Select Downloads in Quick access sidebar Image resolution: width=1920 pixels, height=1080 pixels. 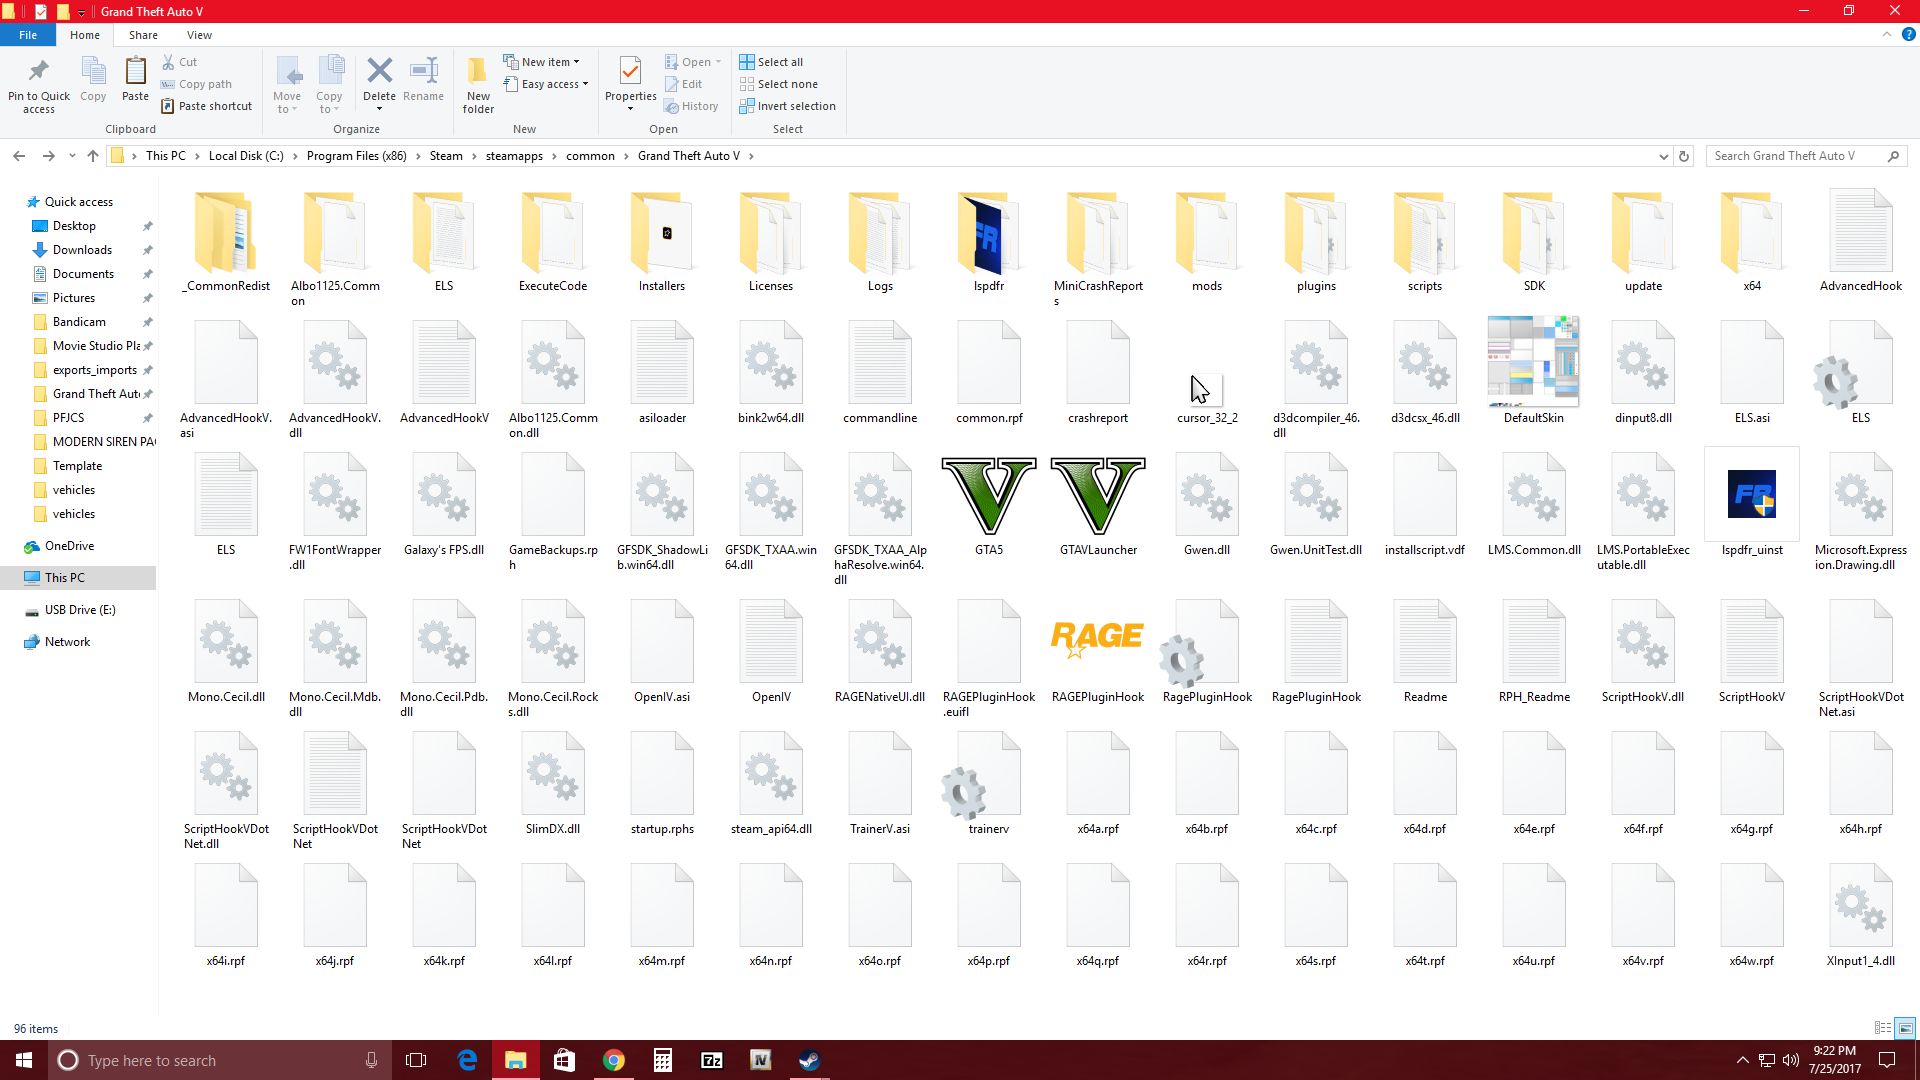coord(82,250)
